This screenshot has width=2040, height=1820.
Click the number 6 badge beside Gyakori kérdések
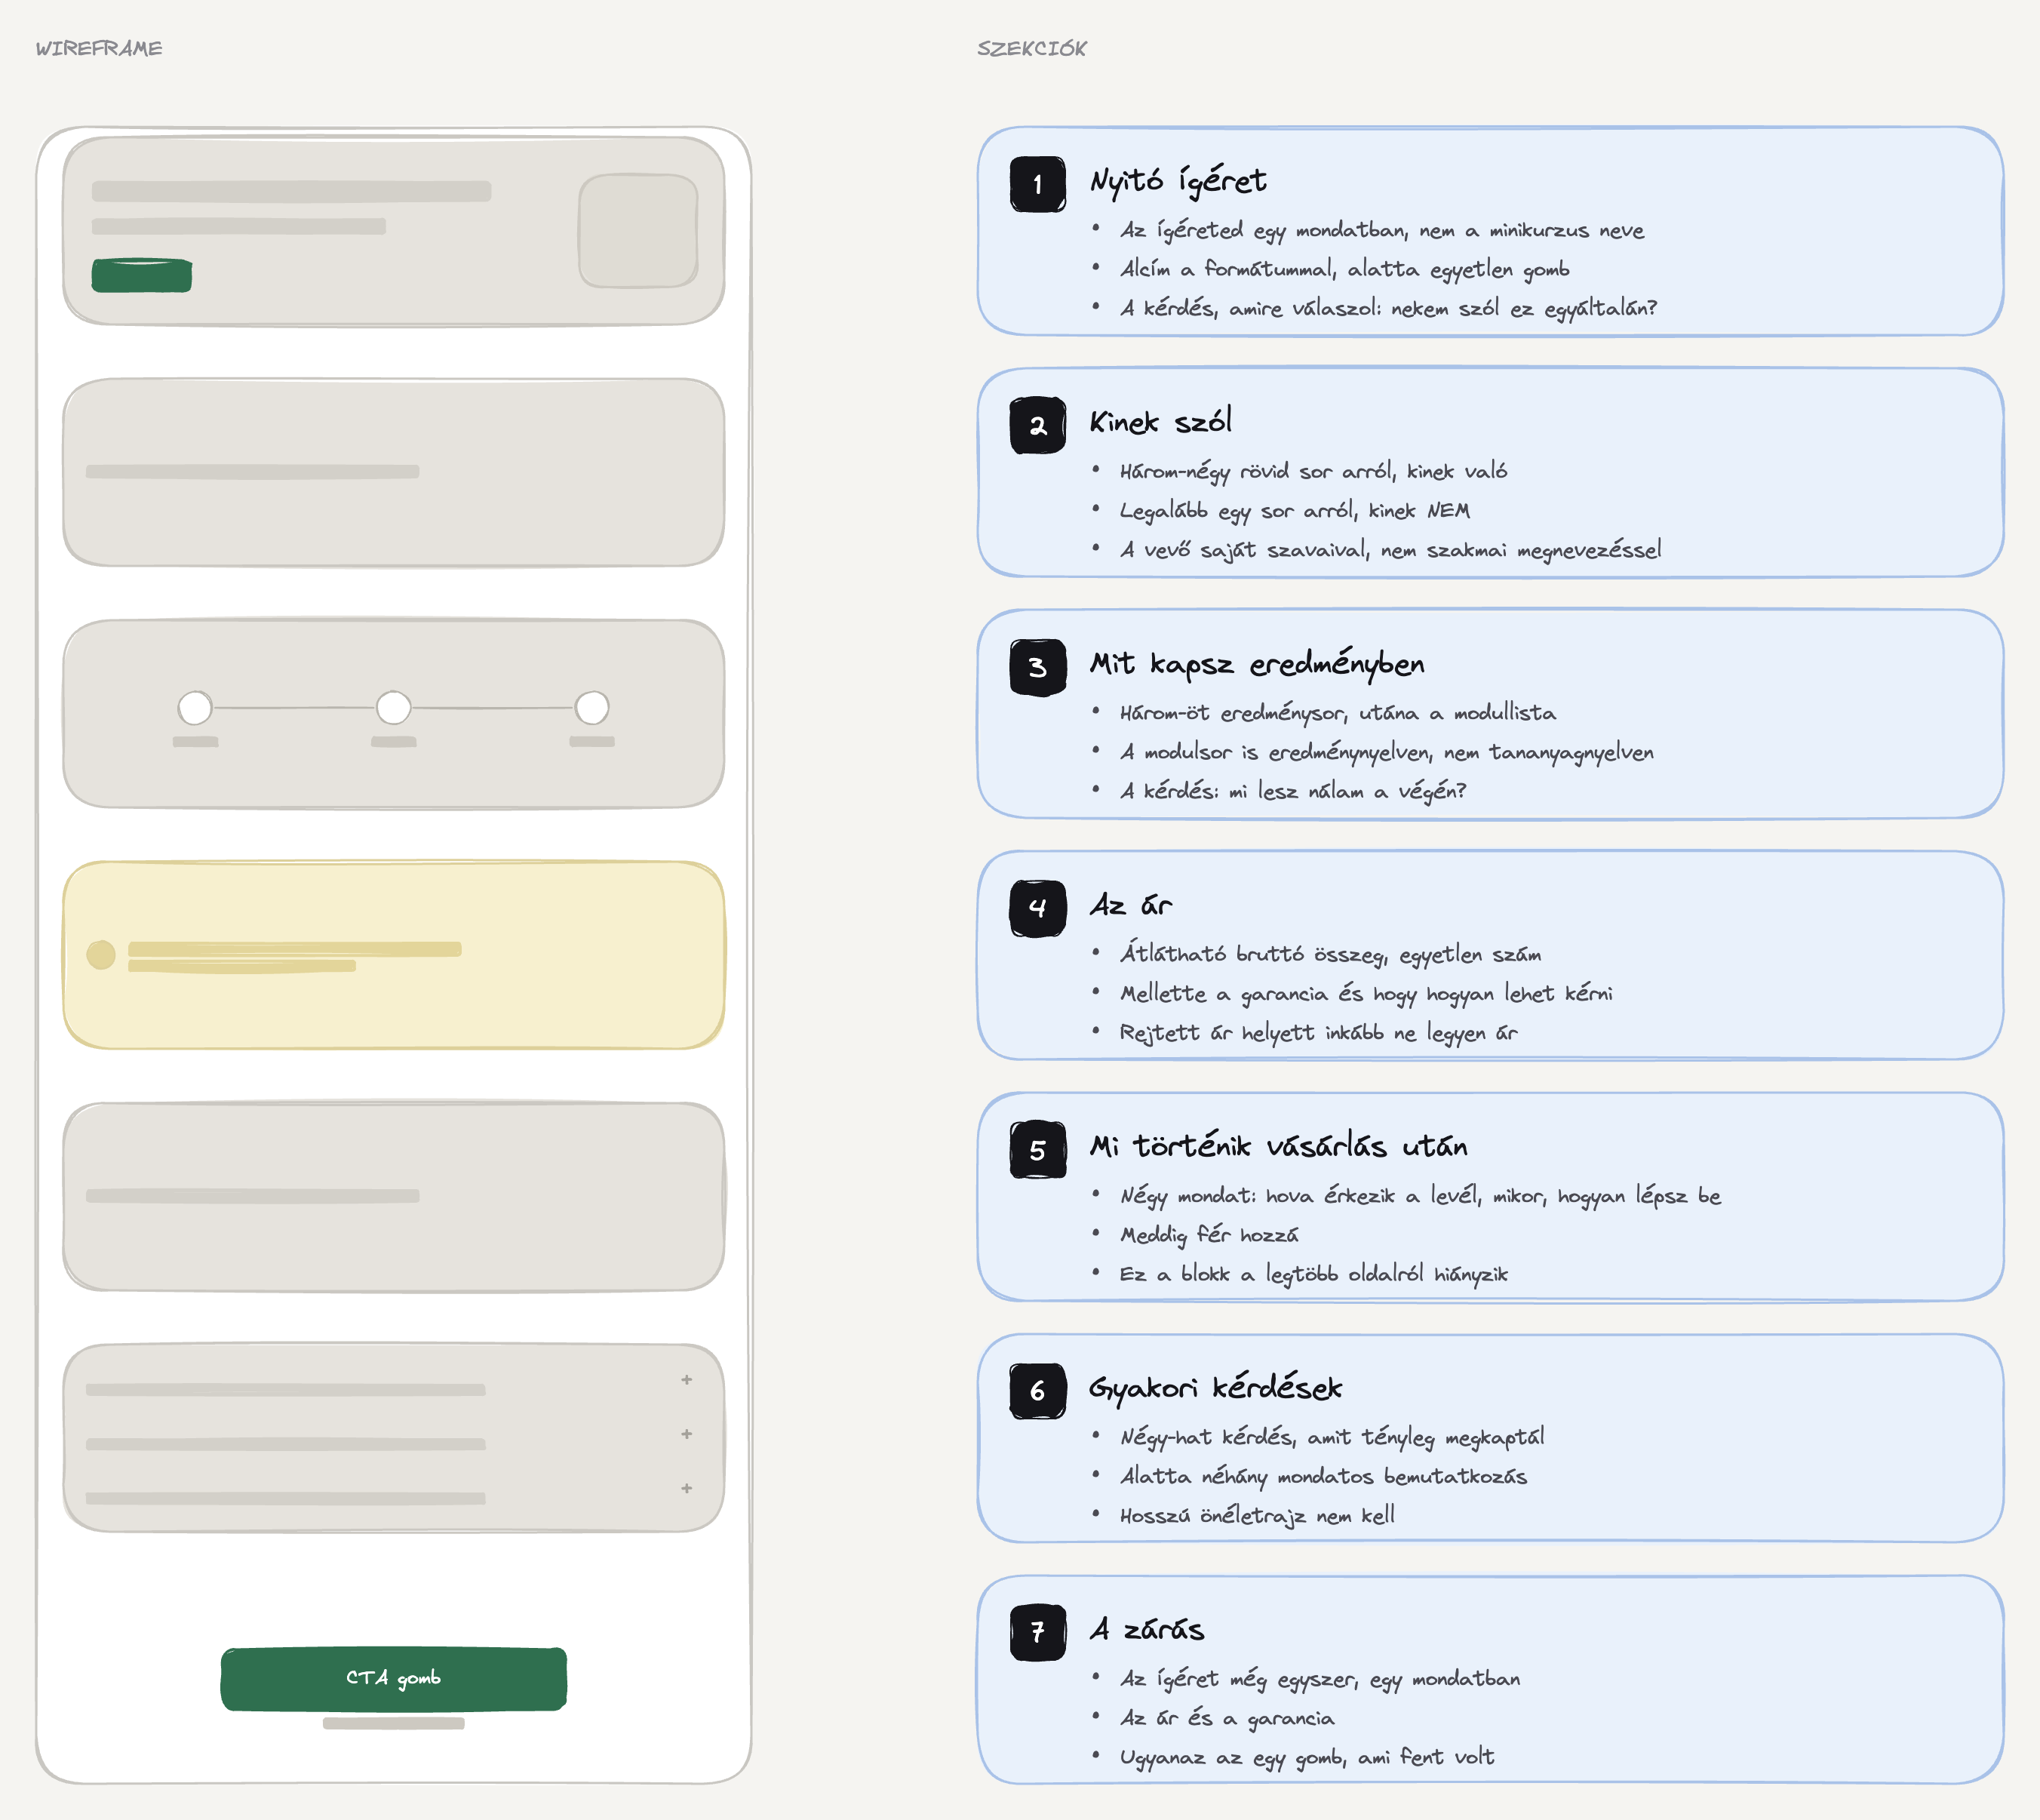(x=1037, y=1391)
